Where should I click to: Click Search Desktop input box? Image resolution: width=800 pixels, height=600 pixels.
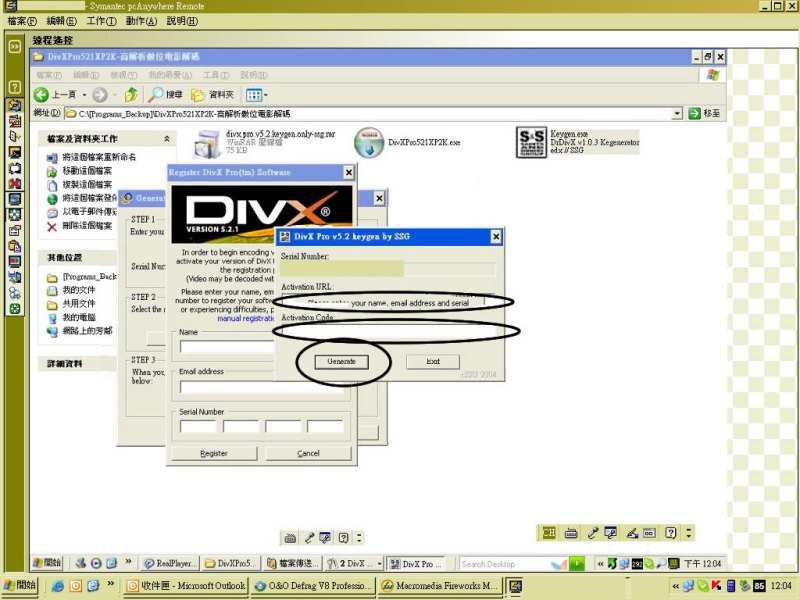pyautogui.click(x=505, y=564)
